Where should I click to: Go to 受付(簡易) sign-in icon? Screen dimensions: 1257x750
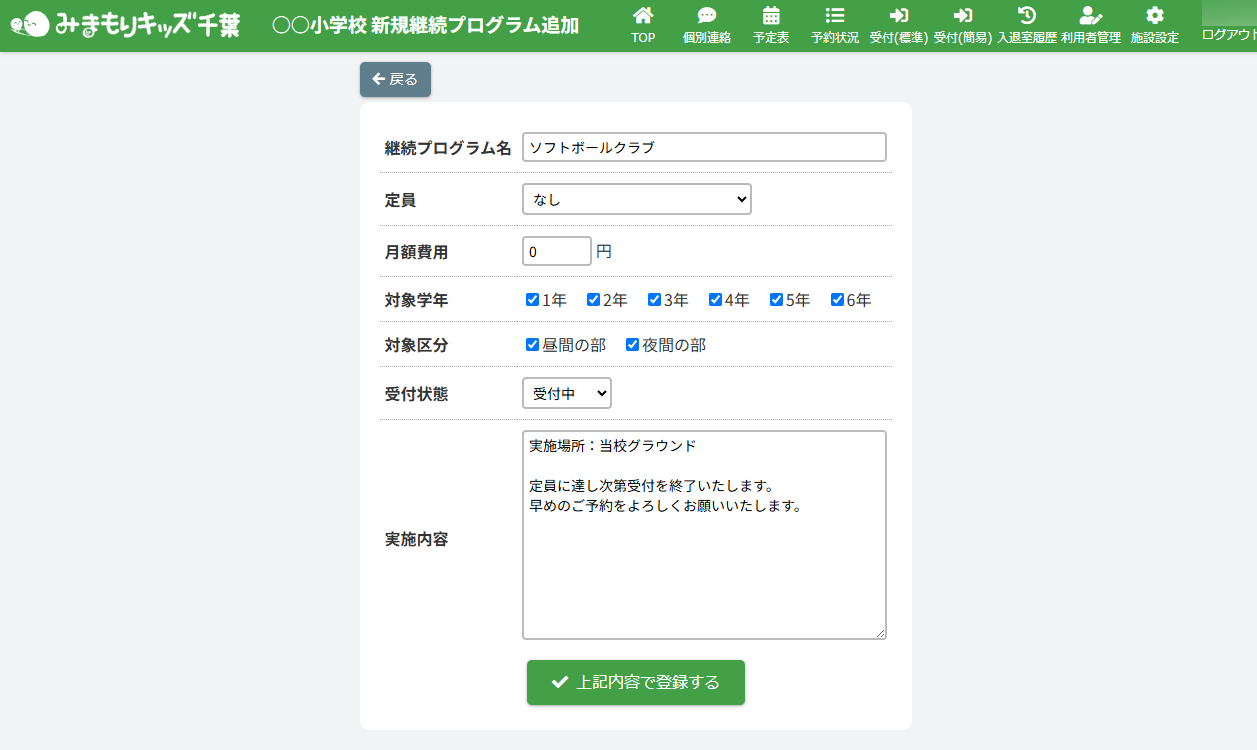pyautogui.click(x=963, y=16)
